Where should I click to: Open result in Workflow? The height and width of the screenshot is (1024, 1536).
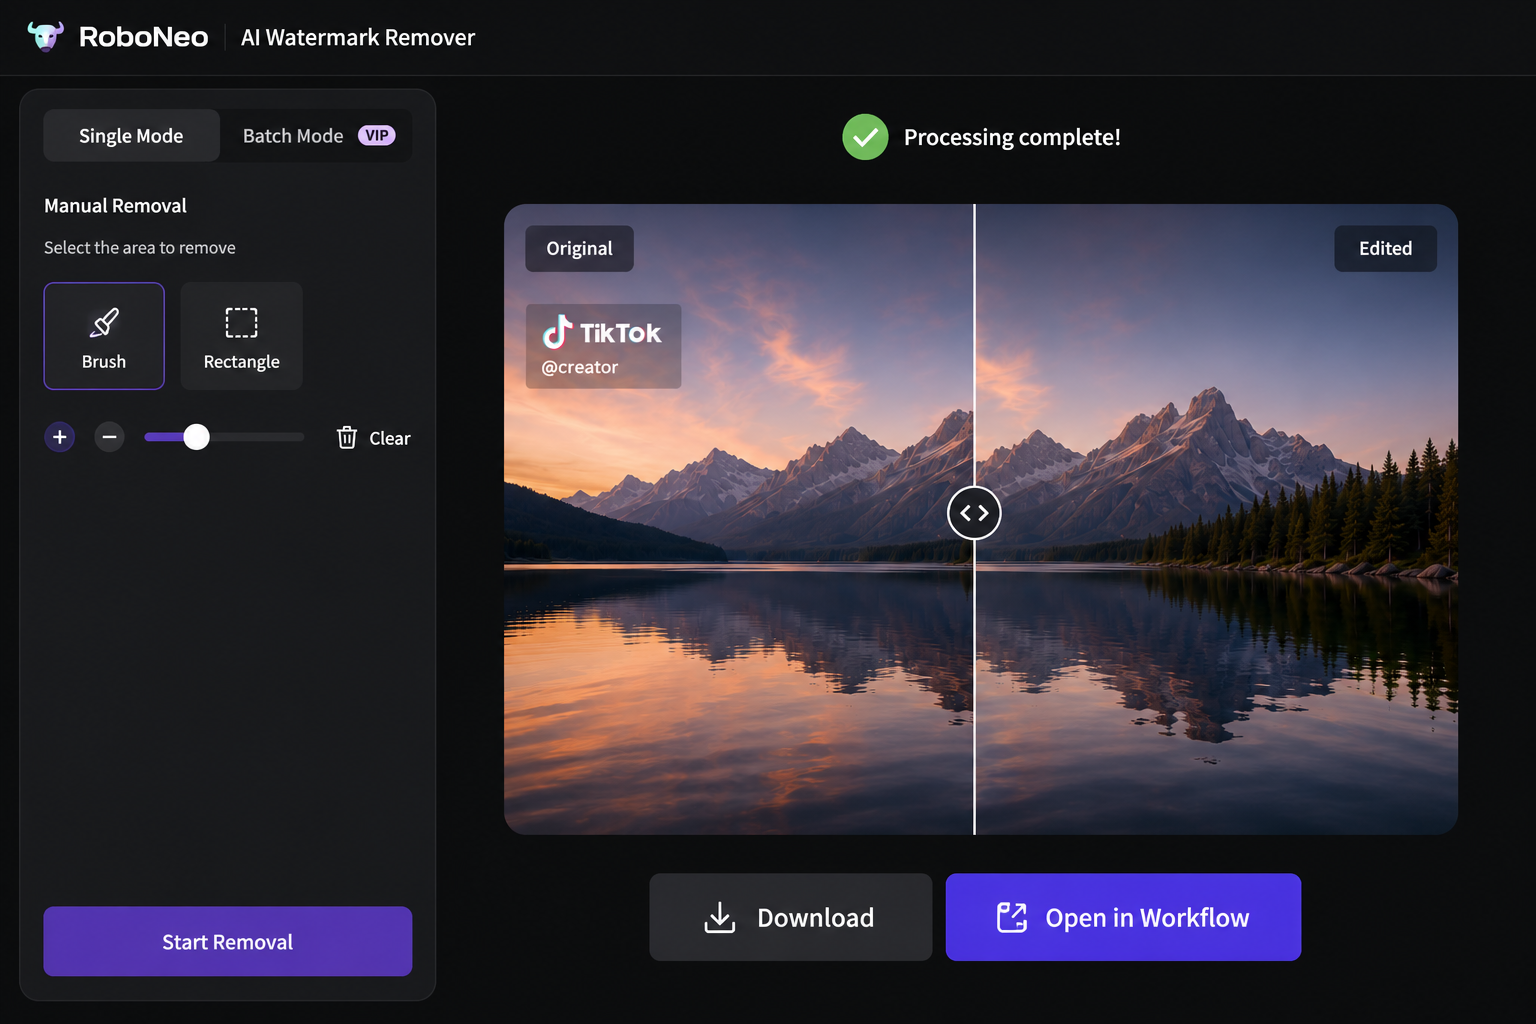coord(1123,917)
